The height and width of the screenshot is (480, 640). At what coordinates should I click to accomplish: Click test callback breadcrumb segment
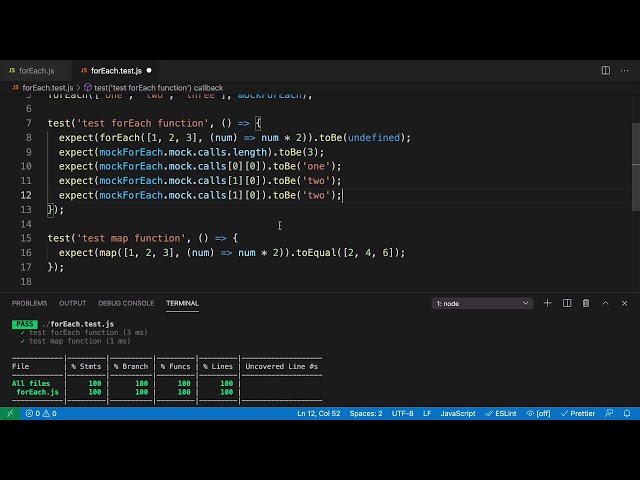[x=158, y=88]
